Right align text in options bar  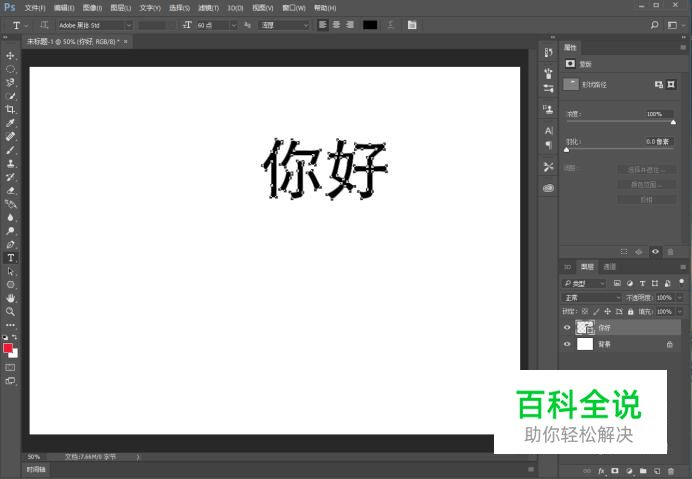coord(350,25)
